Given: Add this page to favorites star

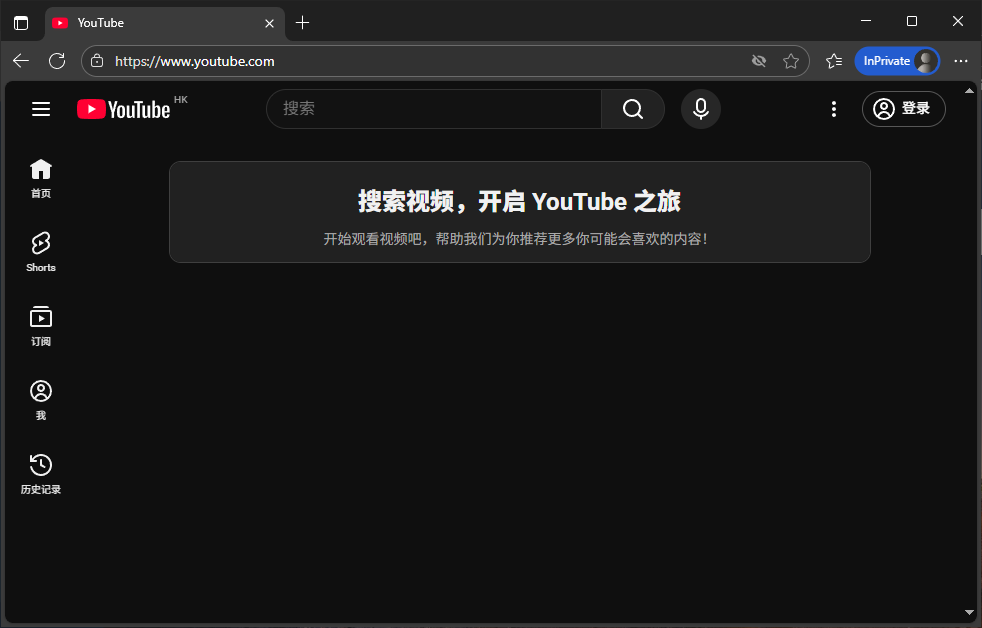Looking at the screenshot, I should [792, 61].
